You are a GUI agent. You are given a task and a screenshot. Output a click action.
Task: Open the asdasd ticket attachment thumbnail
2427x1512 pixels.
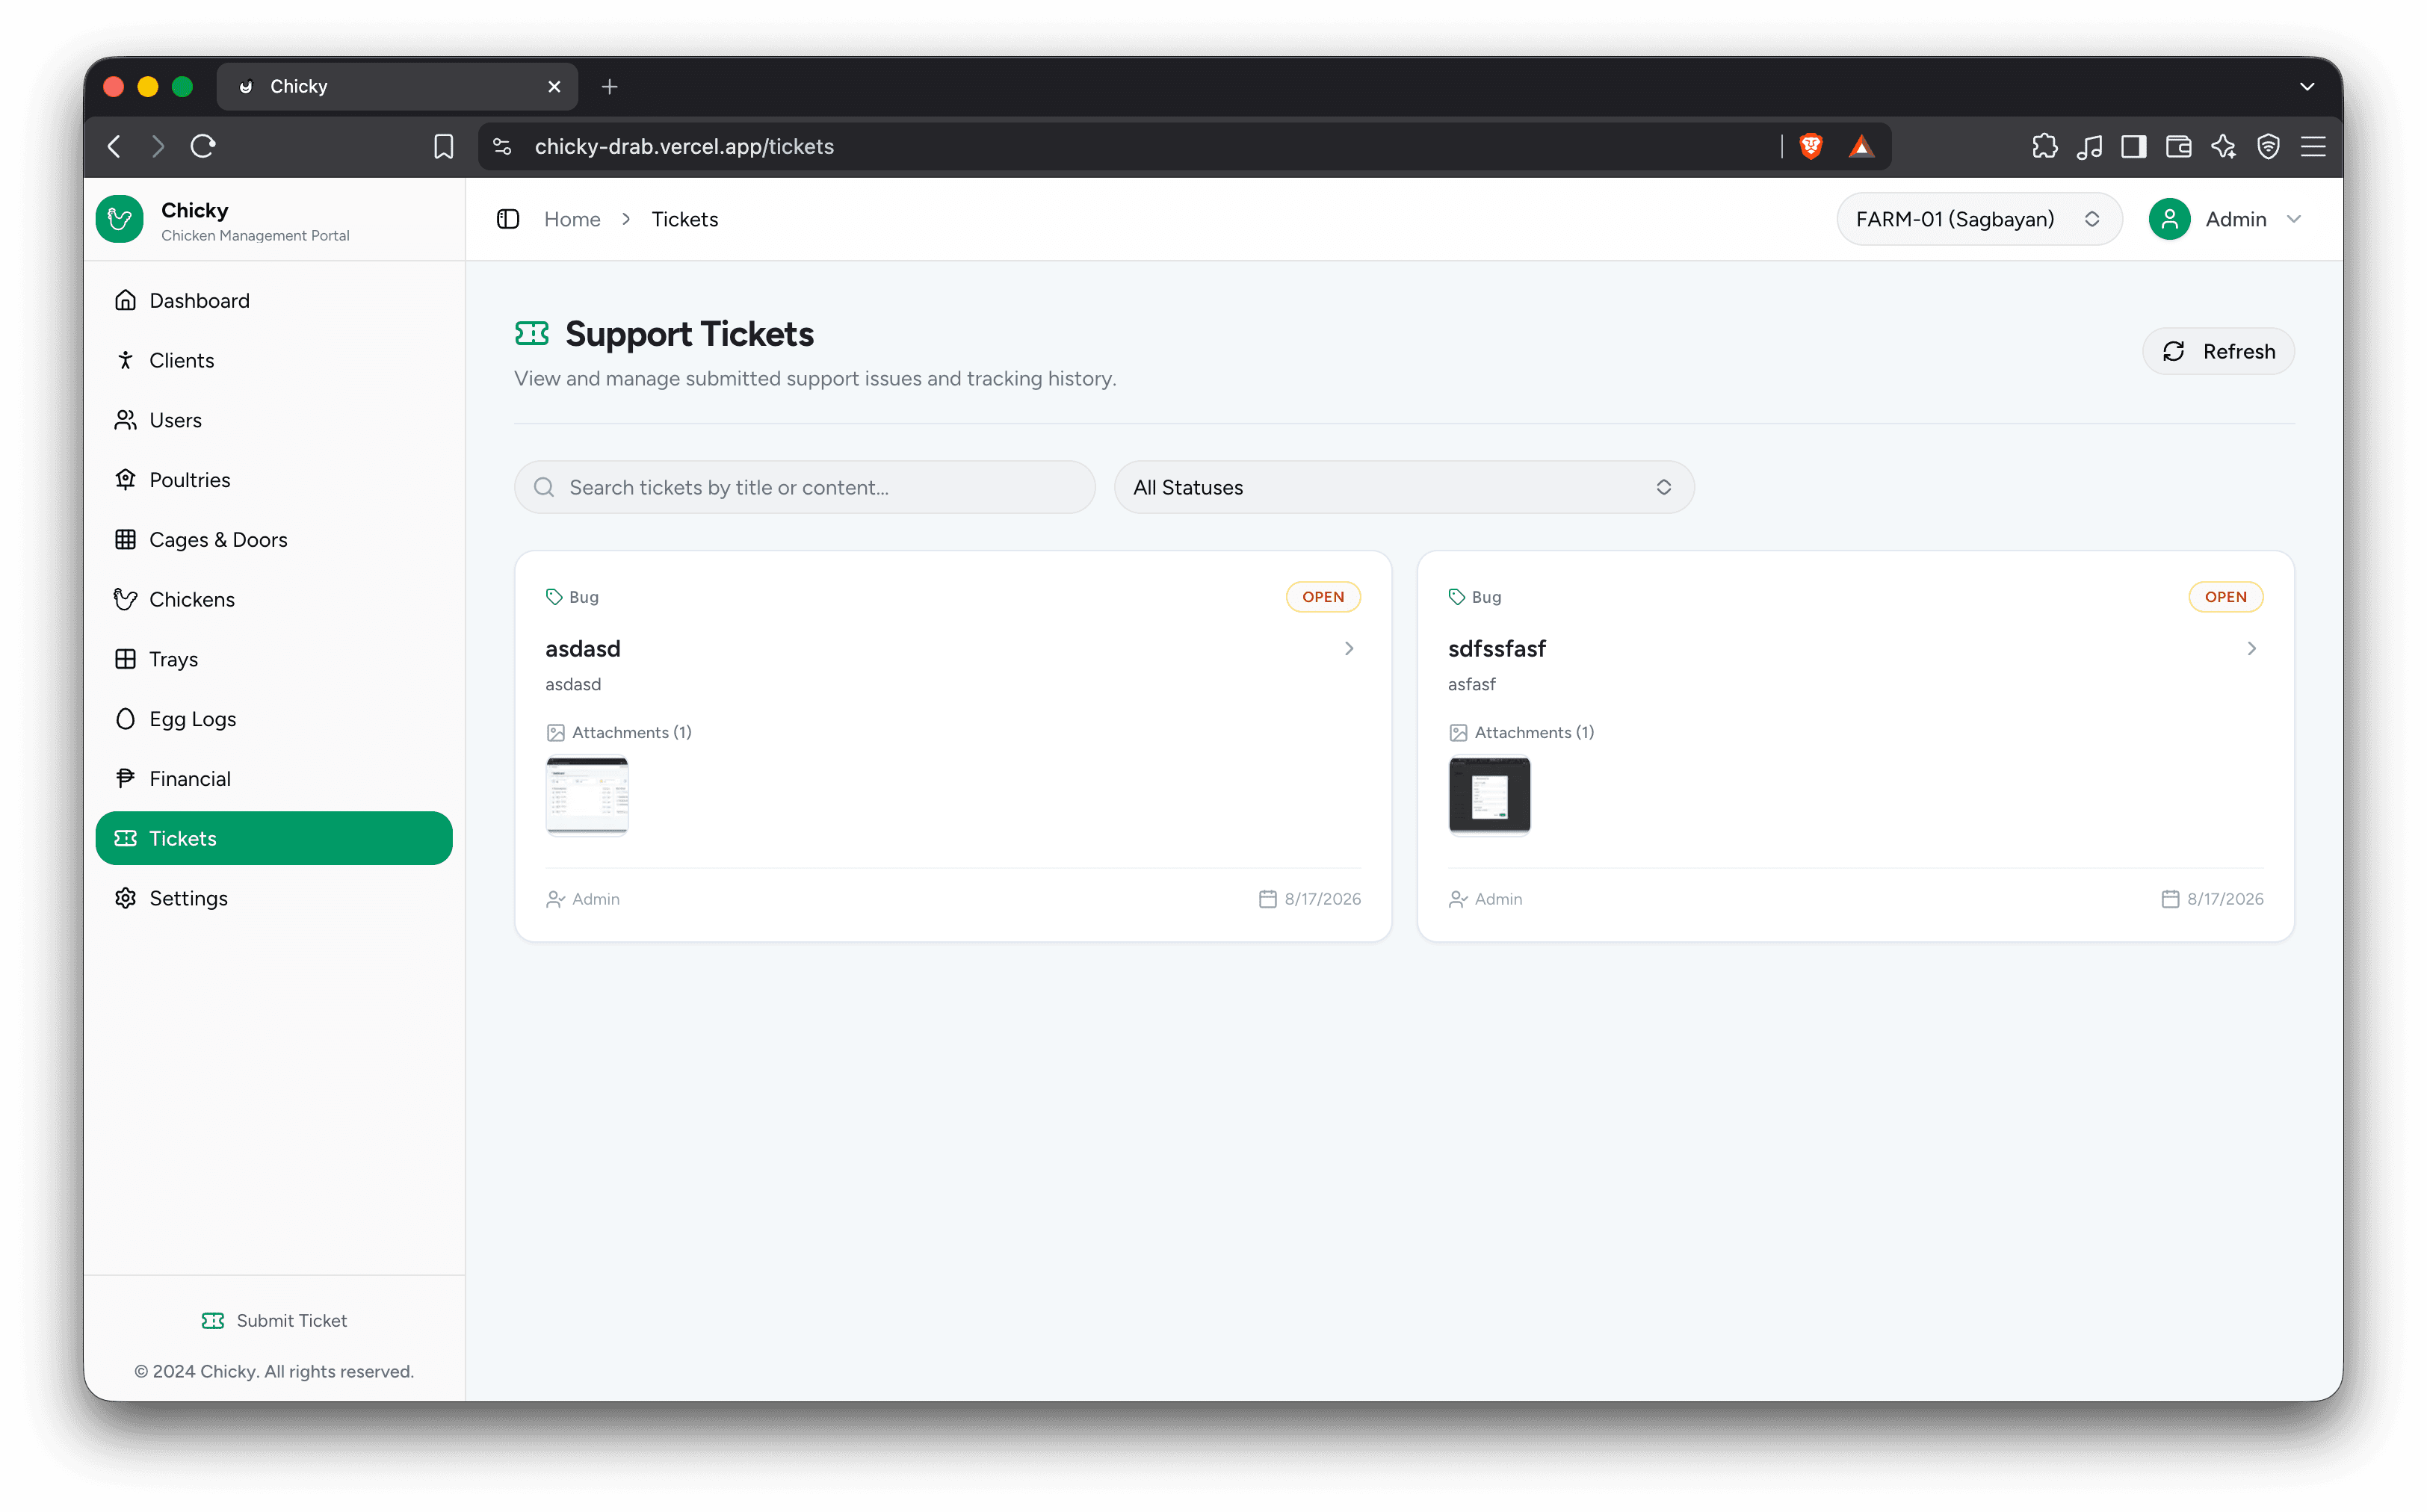point(587,795)
